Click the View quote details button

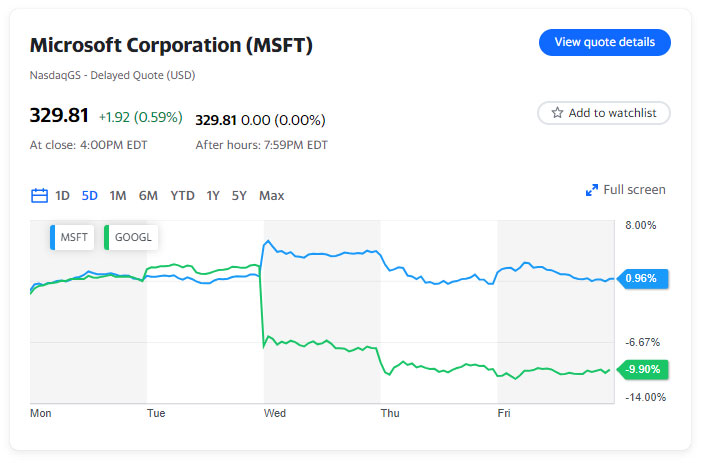click(604, 42)
